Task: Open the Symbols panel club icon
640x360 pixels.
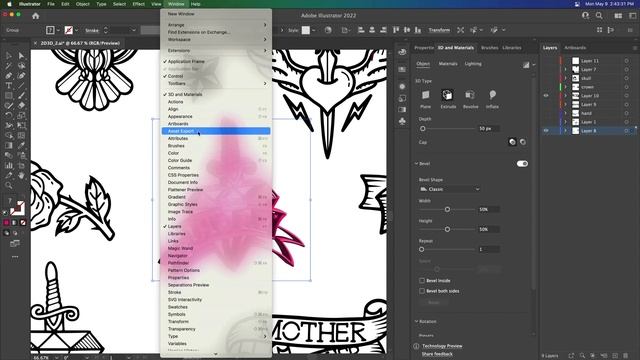Action: click(x=402, y=121)
